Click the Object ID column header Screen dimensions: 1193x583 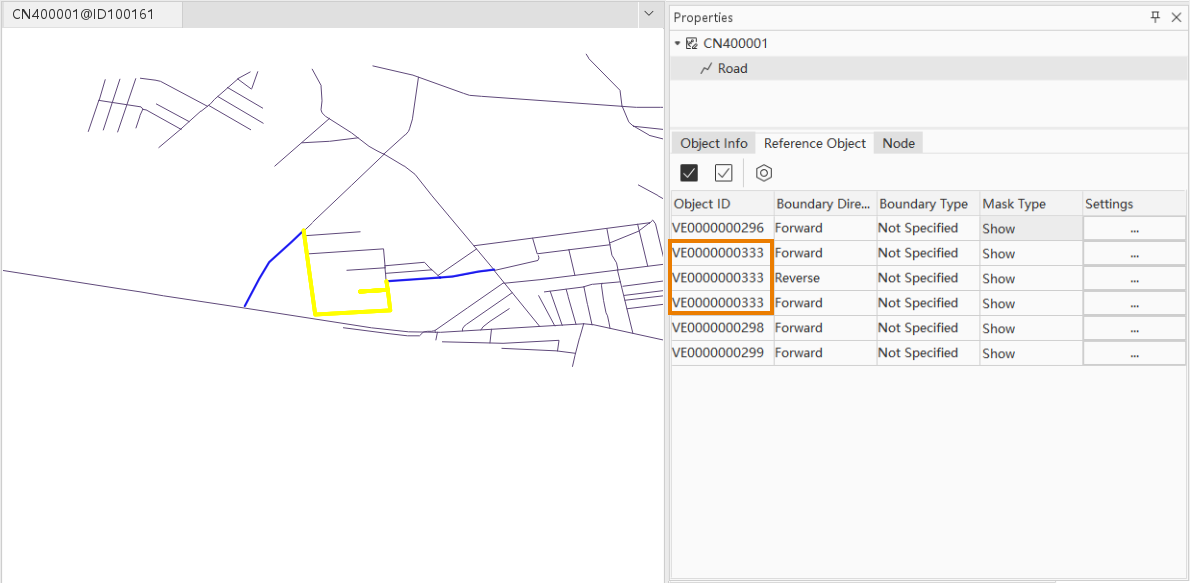[x=721, y=204]
